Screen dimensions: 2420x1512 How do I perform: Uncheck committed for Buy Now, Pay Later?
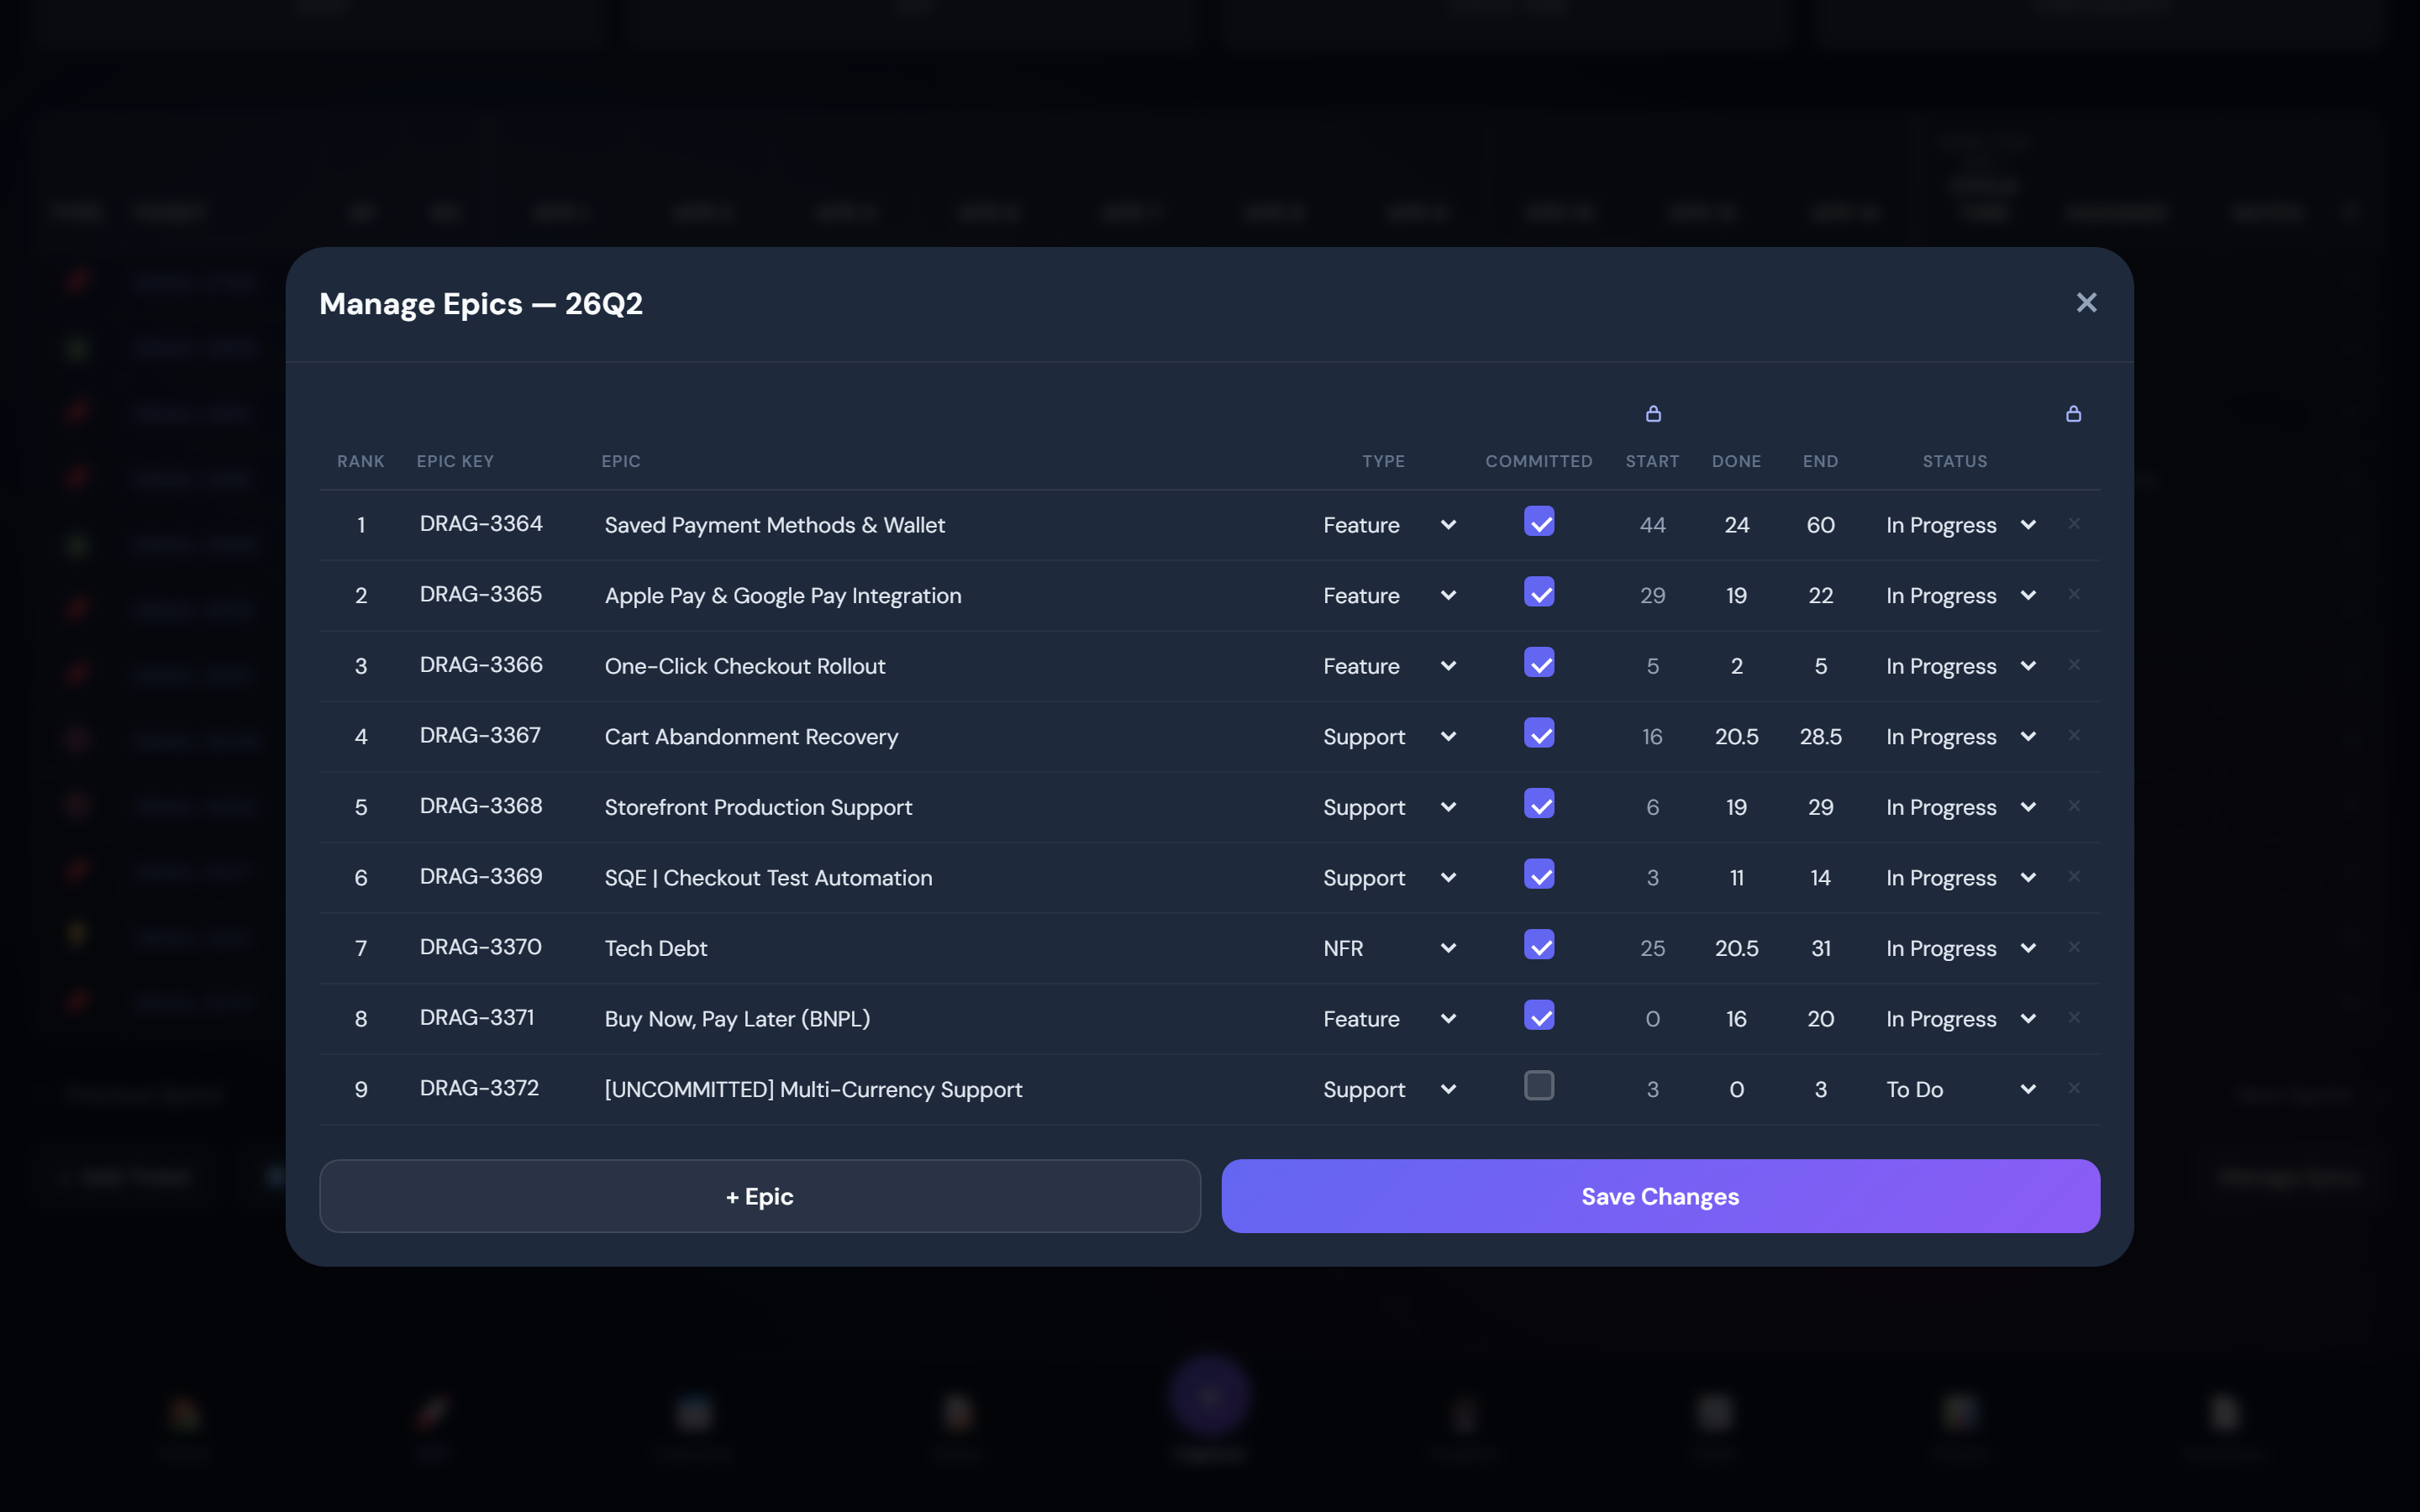[x=1539, y=1015]
